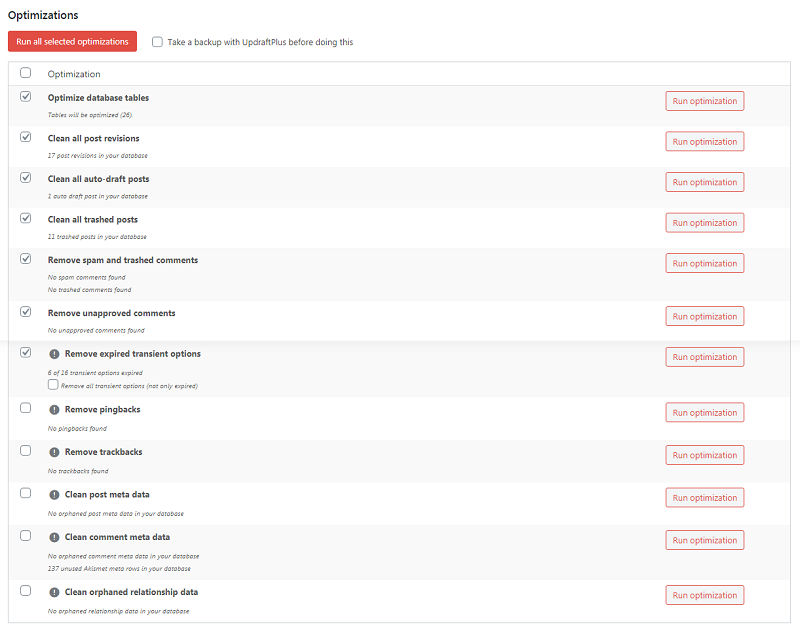Click 'No orphaned relationship data' note
Viewport: 800px width, 633px height.
pyautogui.click(x=118, y=611)
